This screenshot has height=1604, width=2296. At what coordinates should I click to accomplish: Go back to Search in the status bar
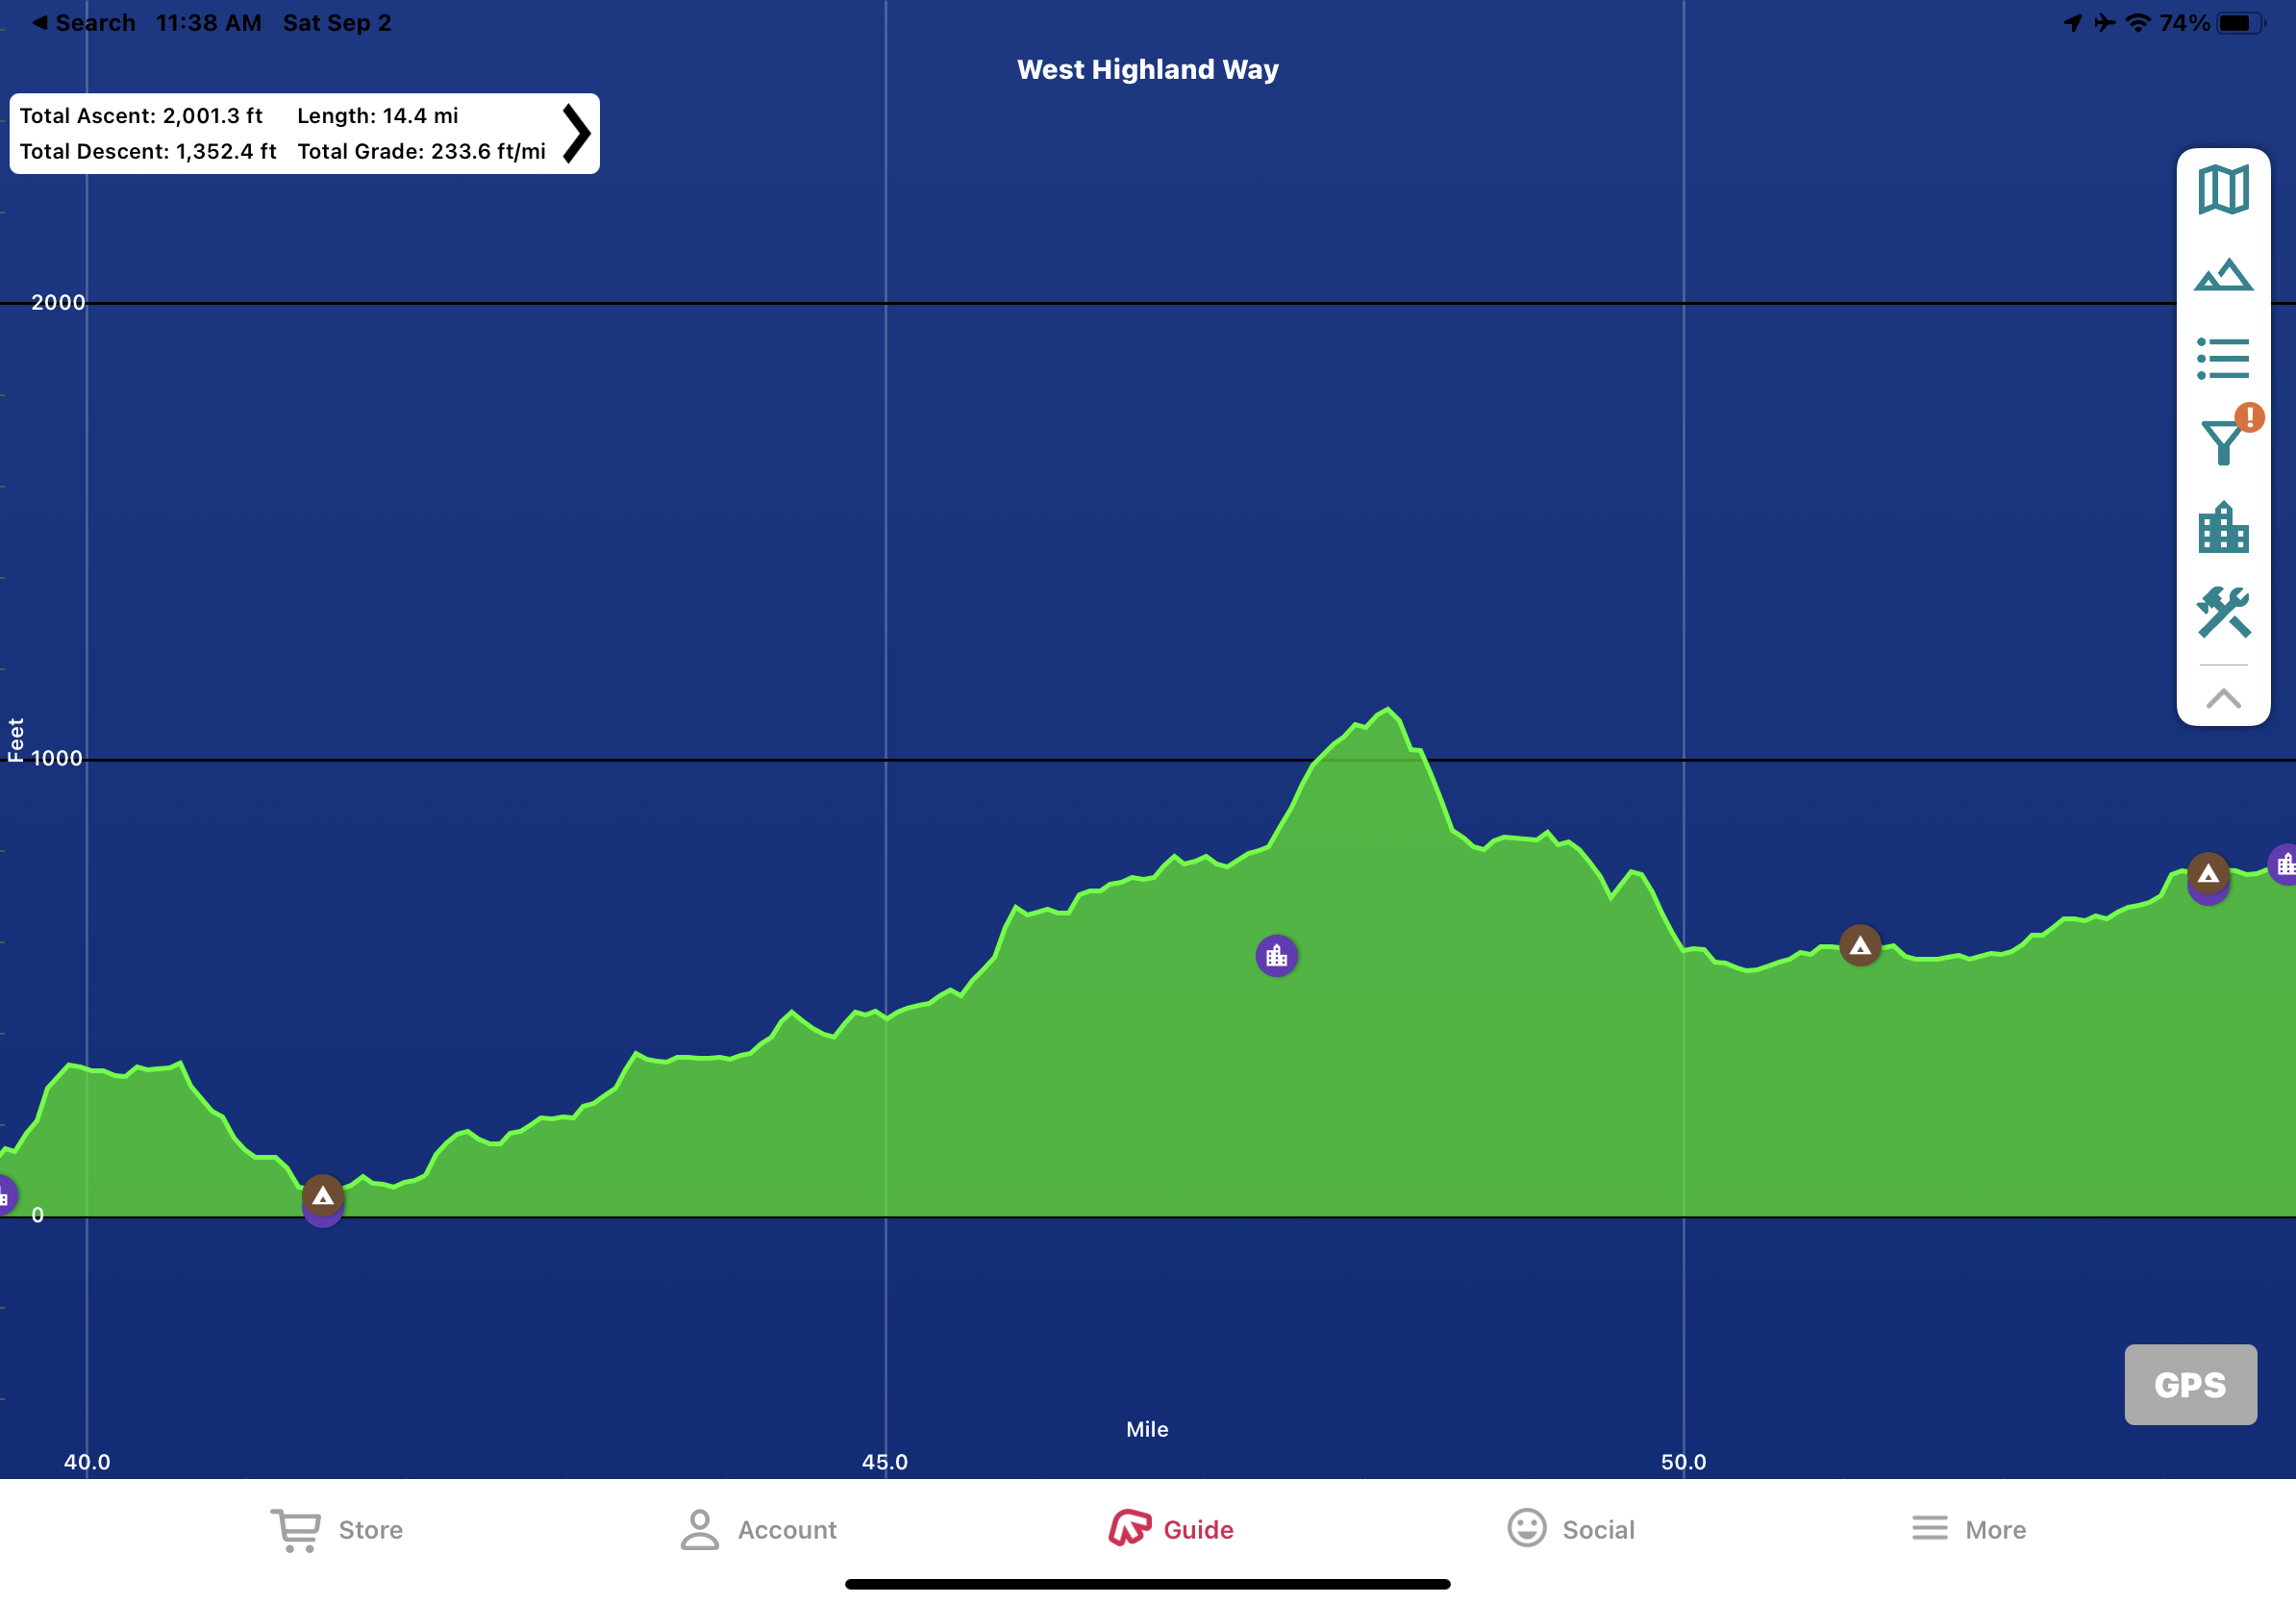[x=84, y=22]
